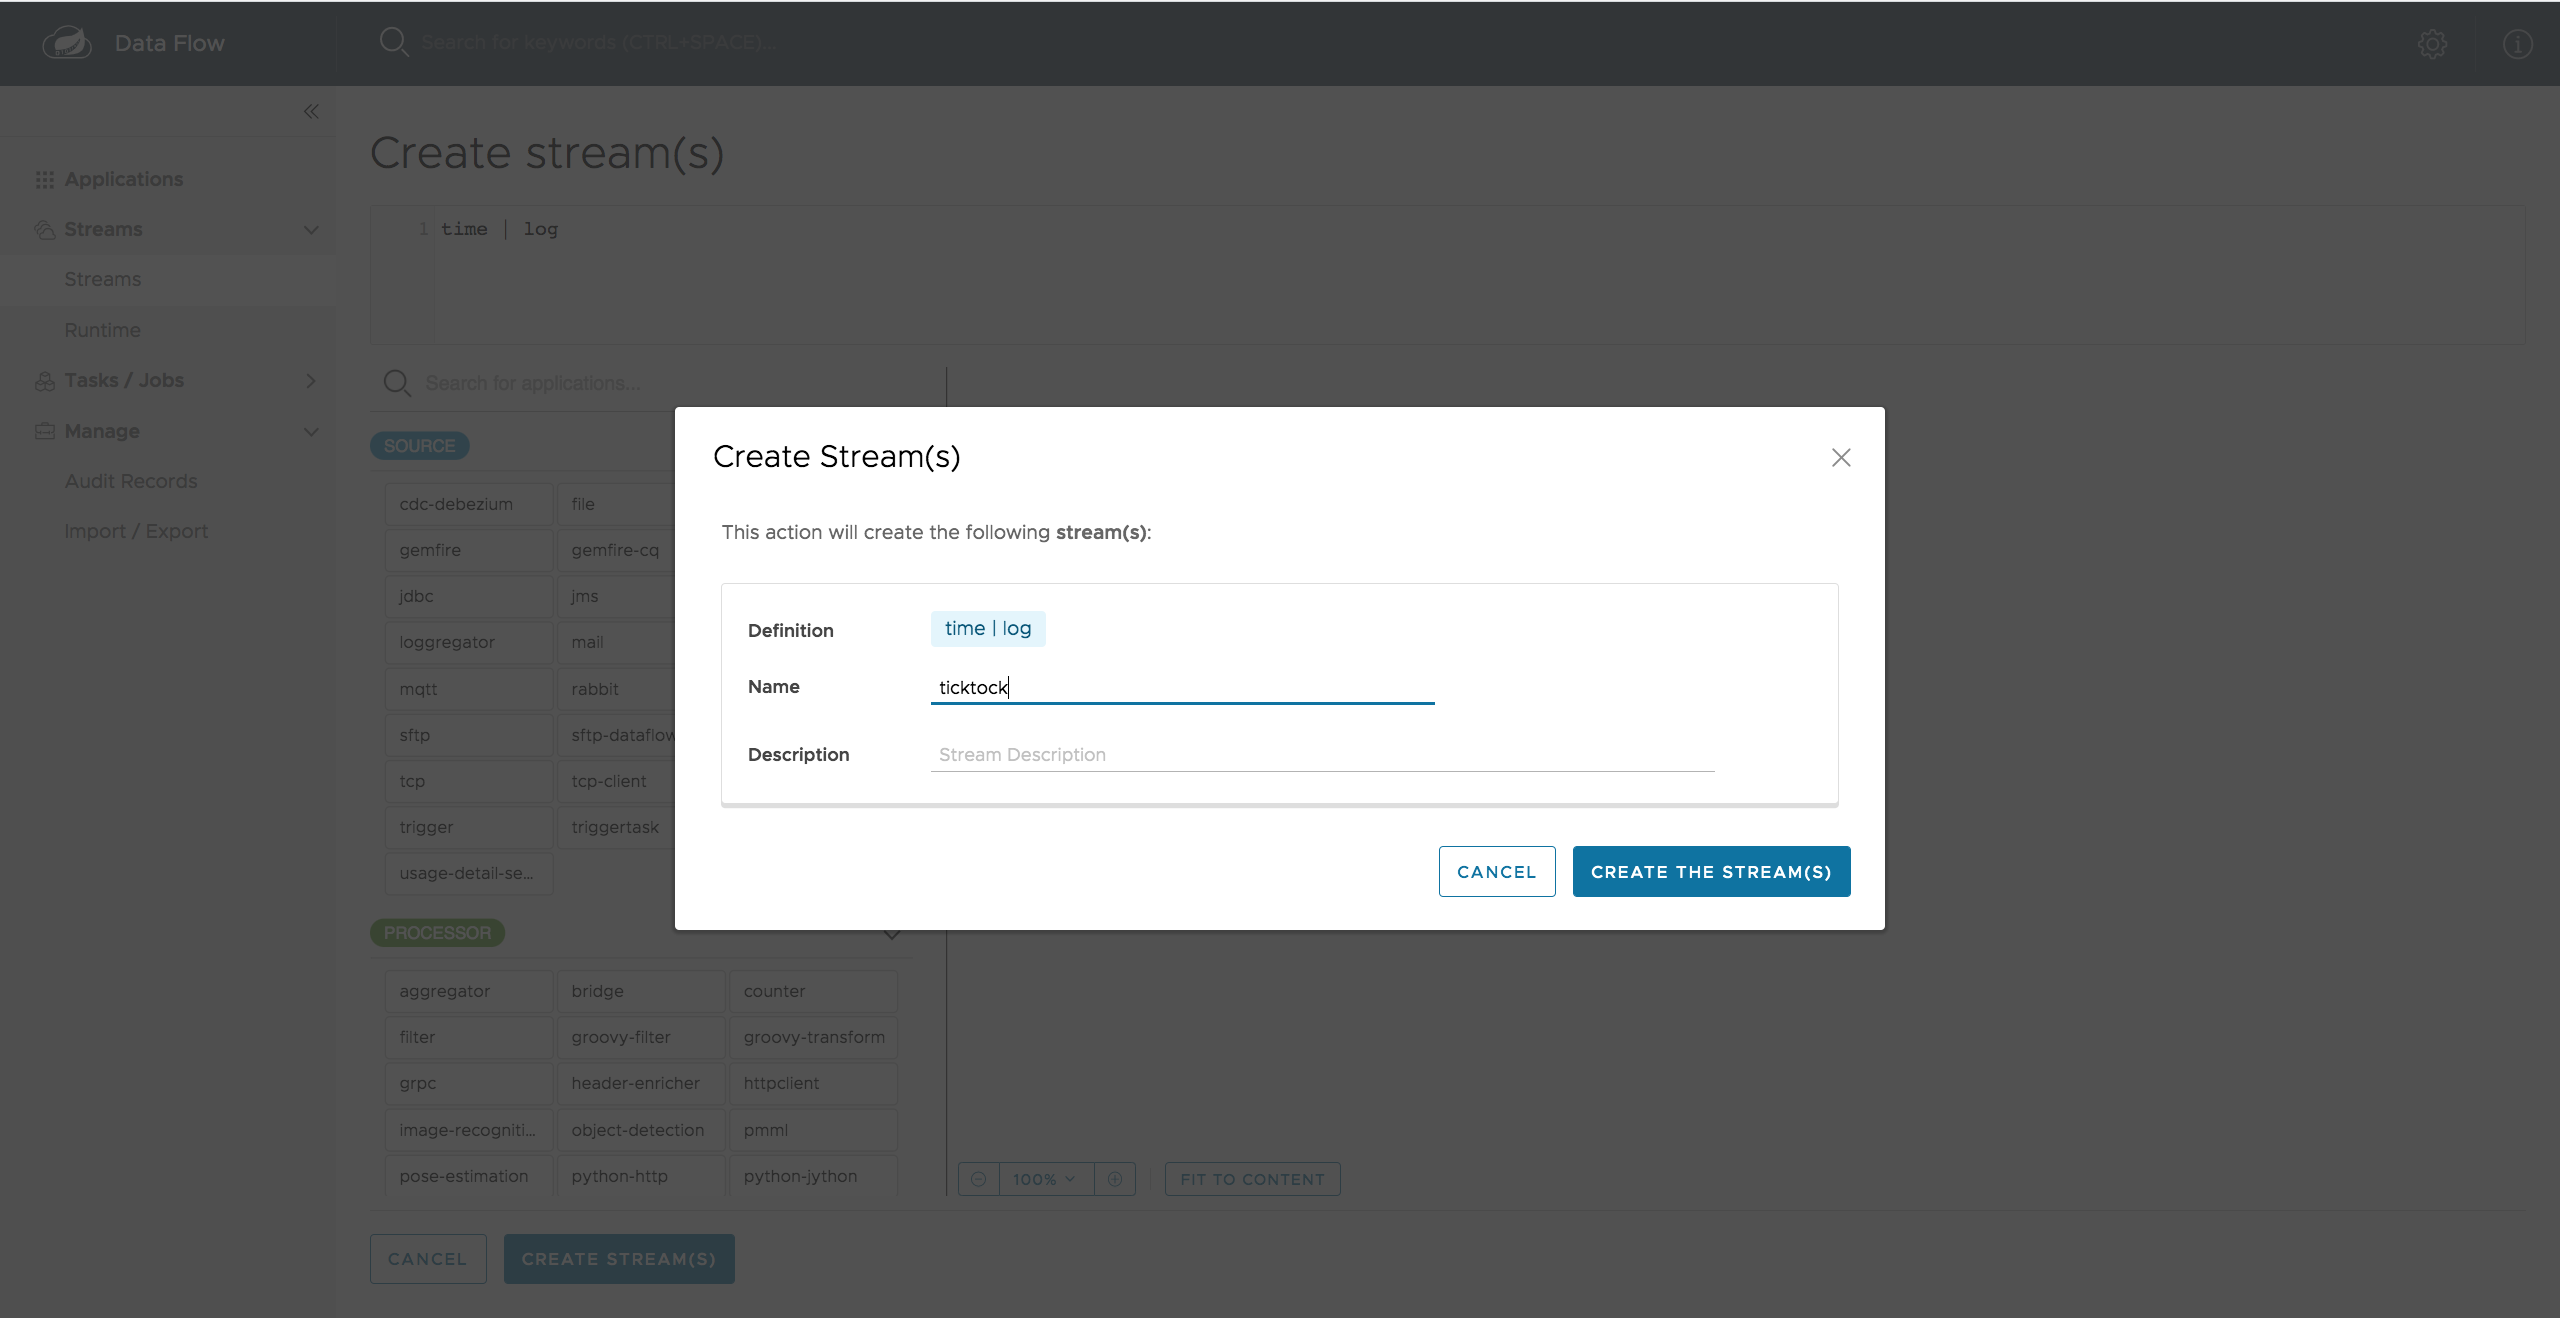Click the zoom in plus icon
Image resolution: width=2560 pixels, height=1318 pixels.
coord(1115,1179)
